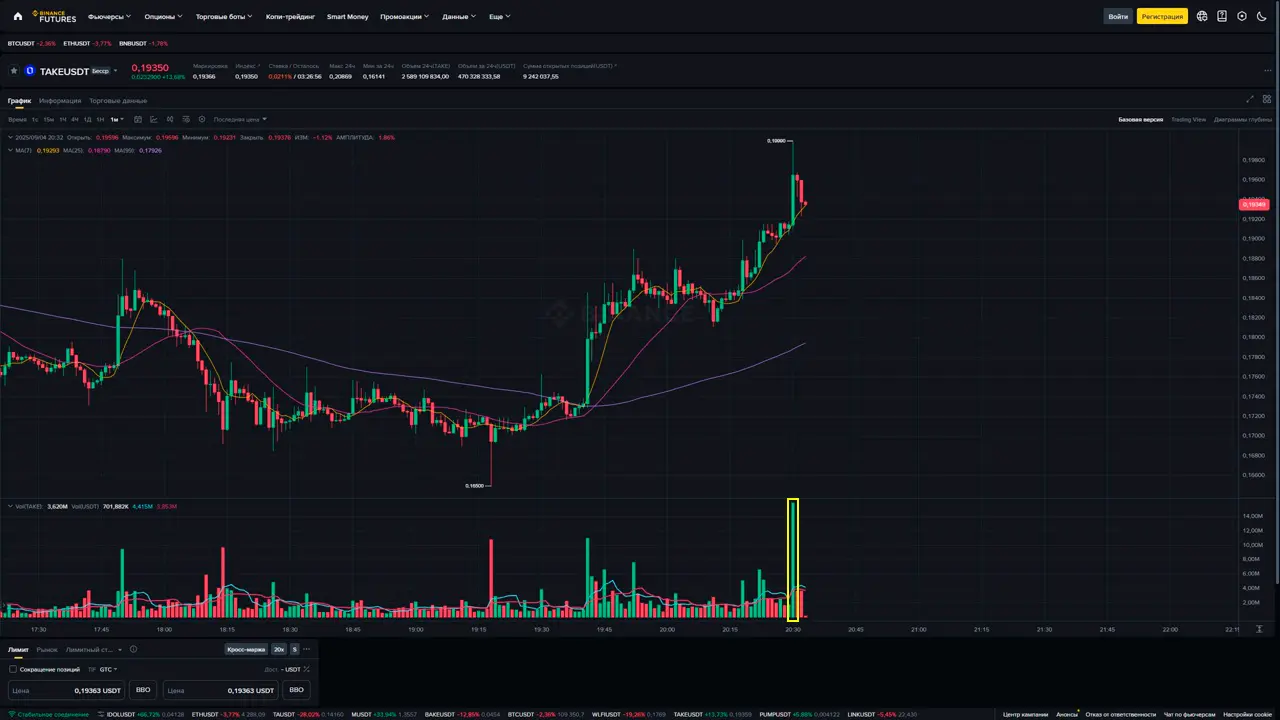Viewport: 1280px width, 720px height.
Task: Open the candlestick chart type icon
Action: point(170,119)
